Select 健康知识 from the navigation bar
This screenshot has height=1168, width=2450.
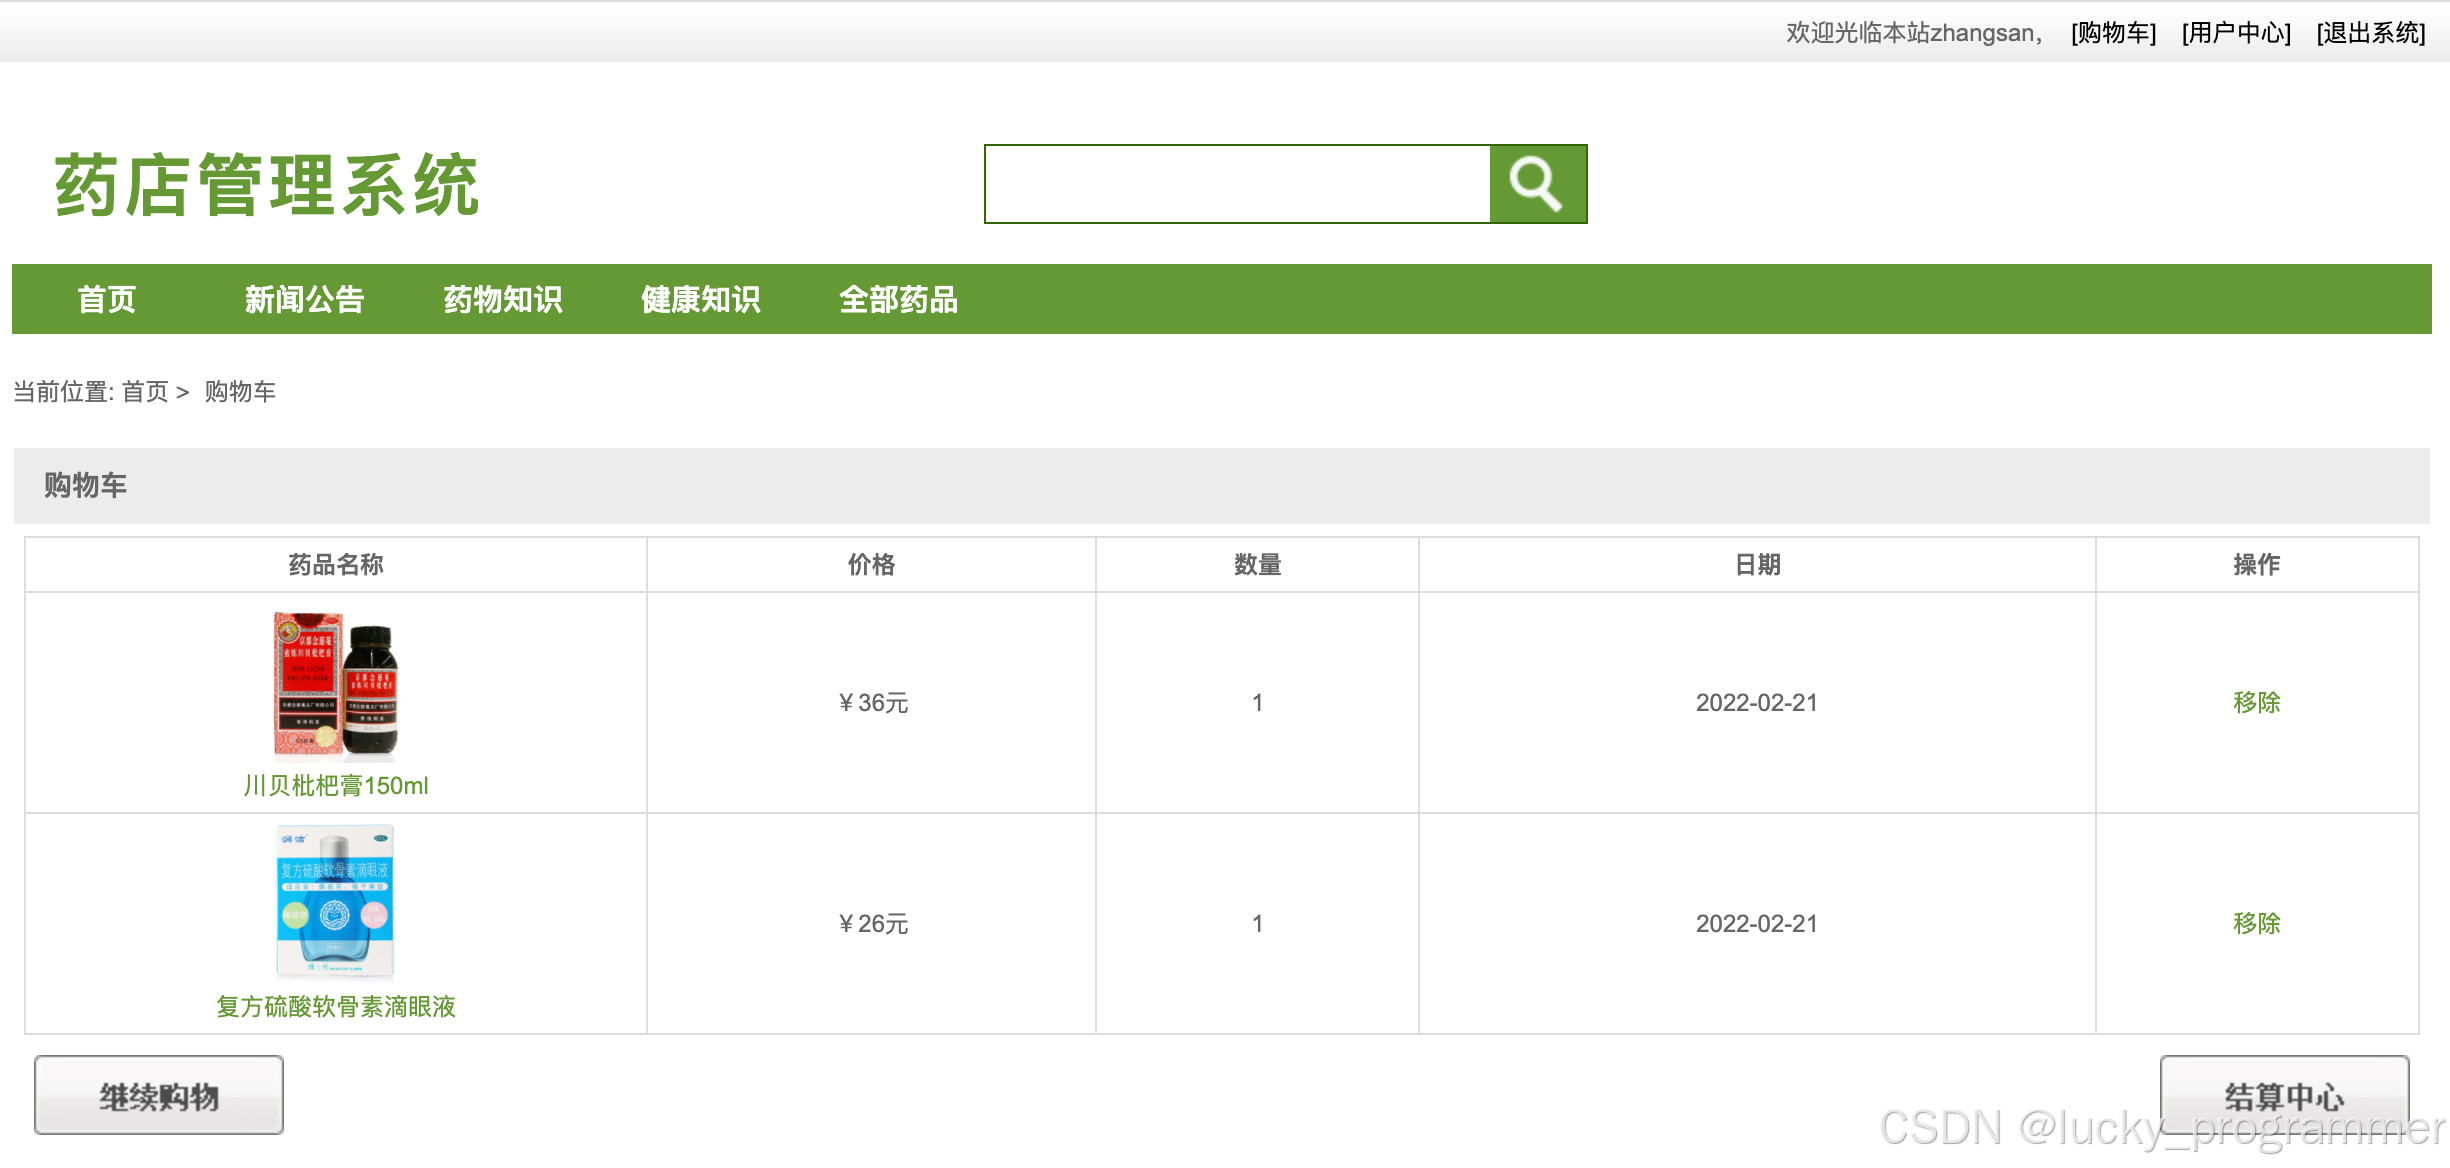[700, 299]
